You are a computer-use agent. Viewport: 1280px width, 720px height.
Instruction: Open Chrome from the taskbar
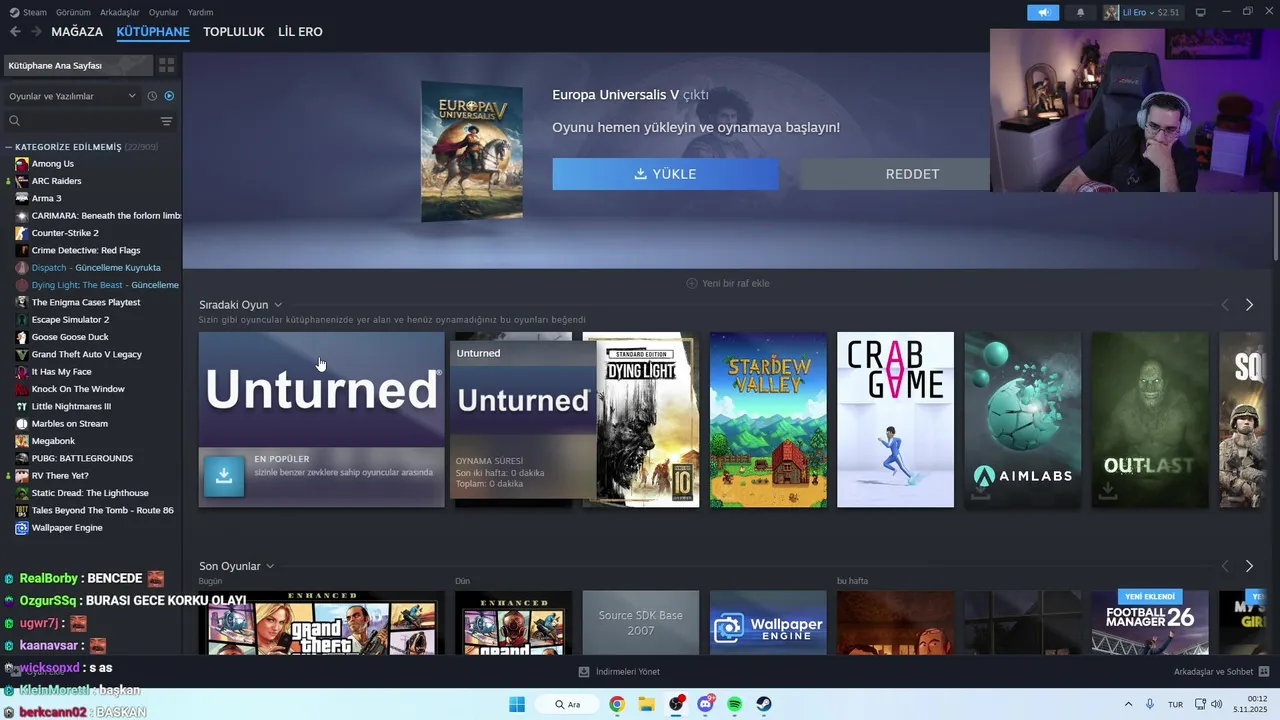617,704
